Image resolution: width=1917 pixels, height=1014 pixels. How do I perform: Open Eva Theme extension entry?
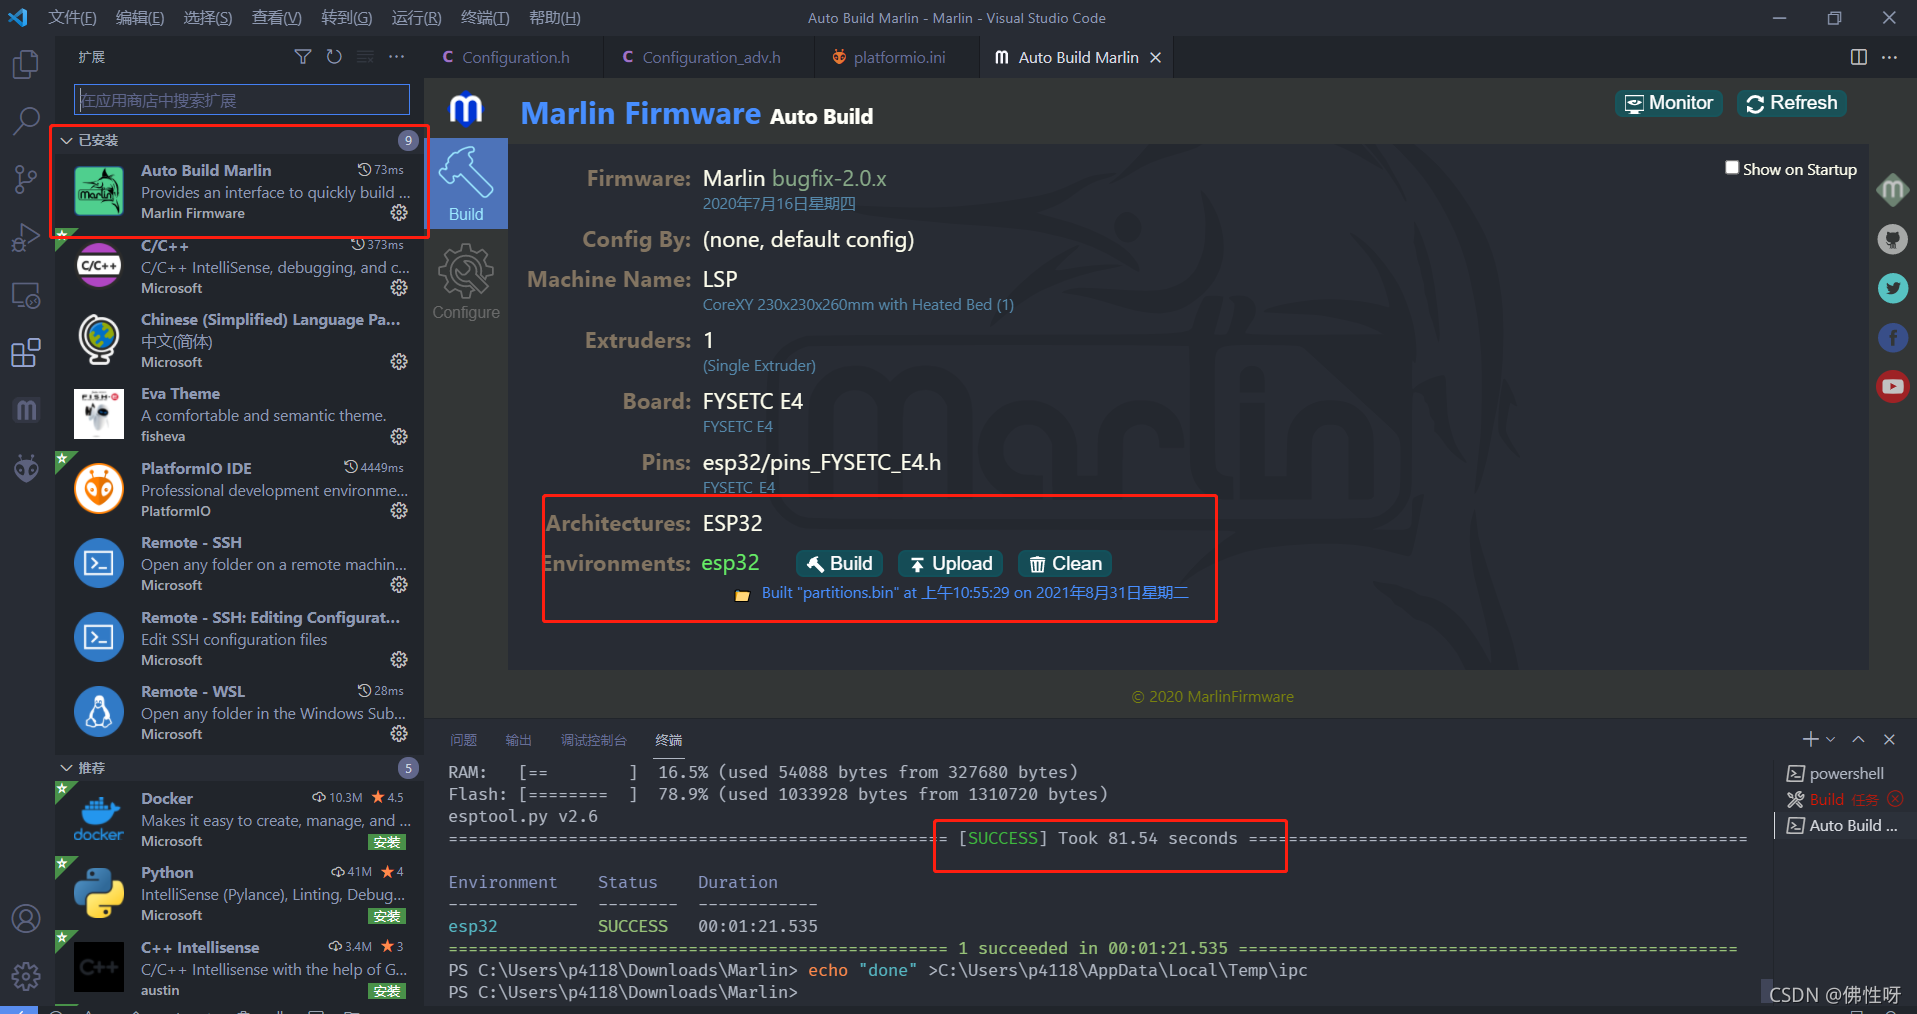pyautogui.click(x=240, y=415)
